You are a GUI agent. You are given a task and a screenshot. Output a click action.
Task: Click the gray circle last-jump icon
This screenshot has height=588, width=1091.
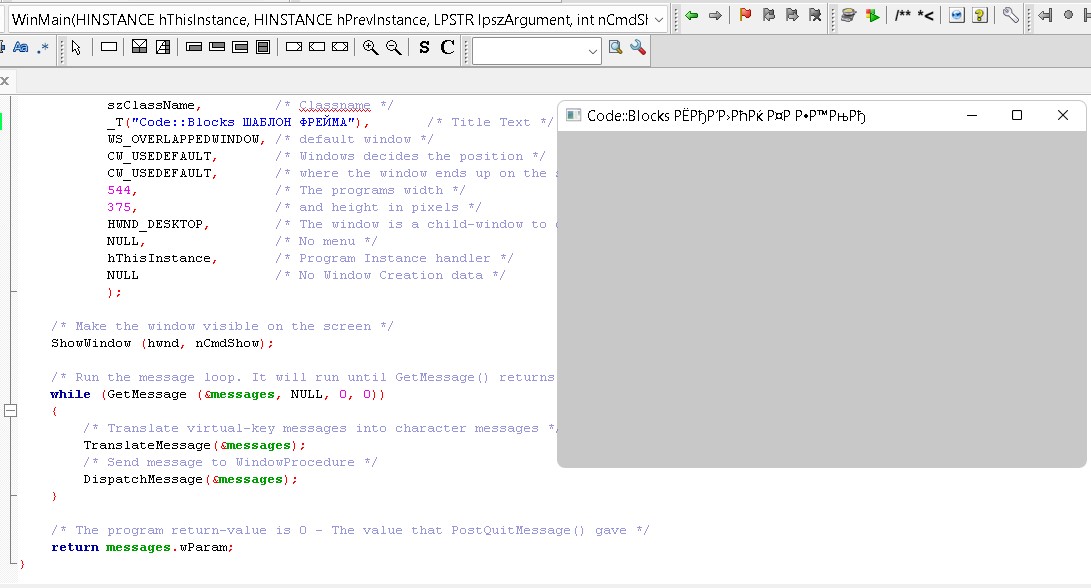tap(1069, 15)
